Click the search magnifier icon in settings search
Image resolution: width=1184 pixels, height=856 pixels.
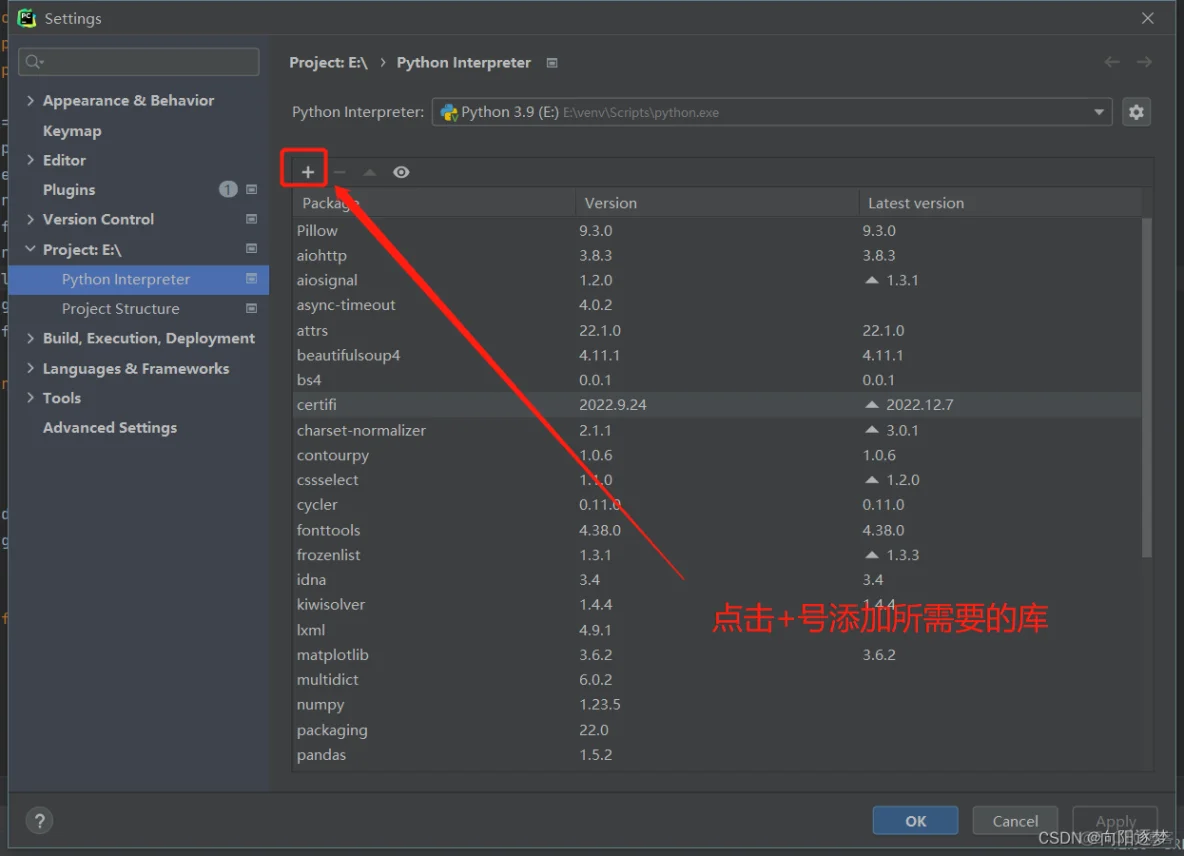tap(34, 61)
